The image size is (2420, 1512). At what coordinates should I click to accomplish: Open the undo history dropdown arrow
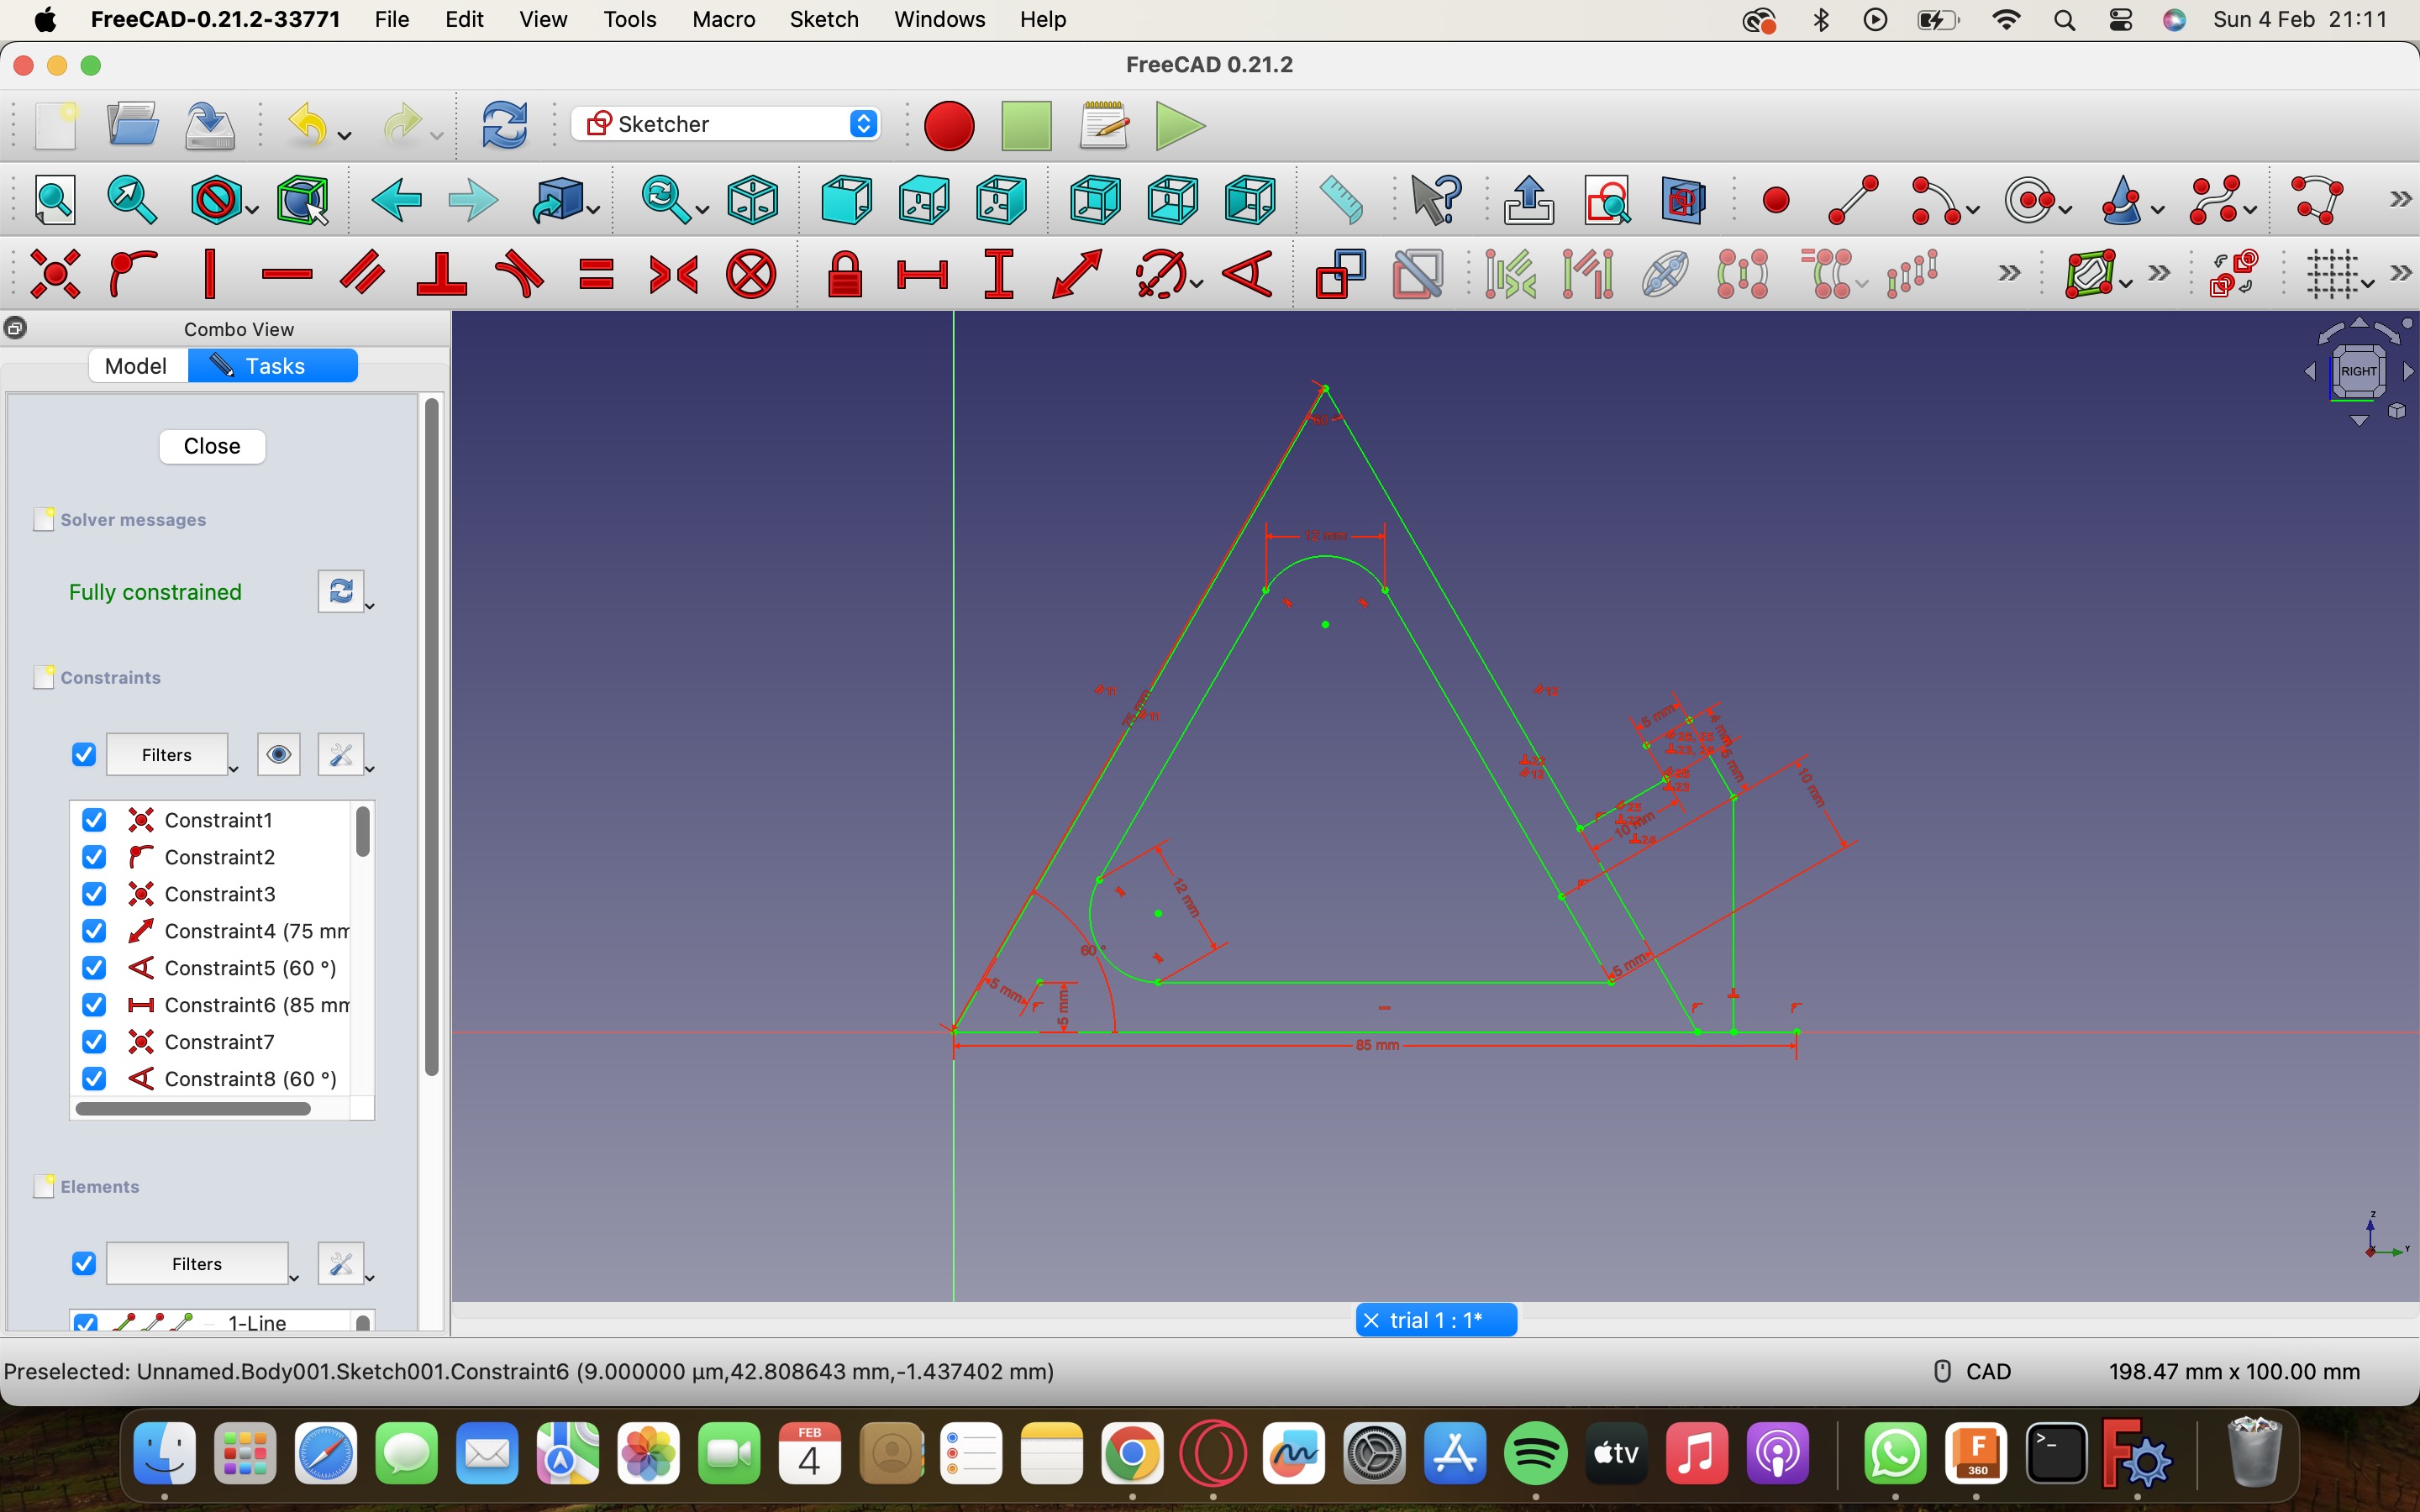tap(345, 135)
